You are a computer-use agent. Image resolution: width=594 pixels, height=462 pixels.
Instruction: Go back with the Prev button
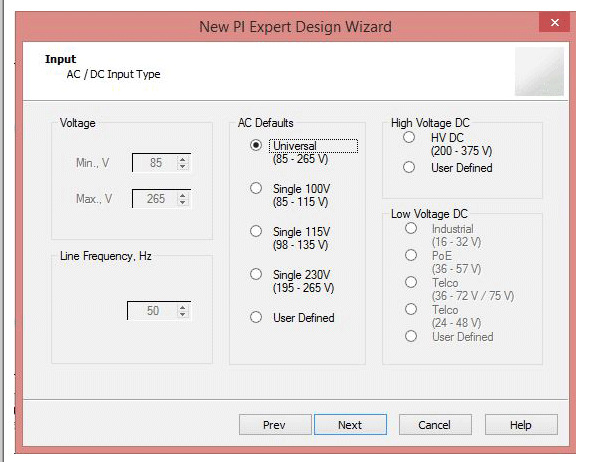pos(275,425)
